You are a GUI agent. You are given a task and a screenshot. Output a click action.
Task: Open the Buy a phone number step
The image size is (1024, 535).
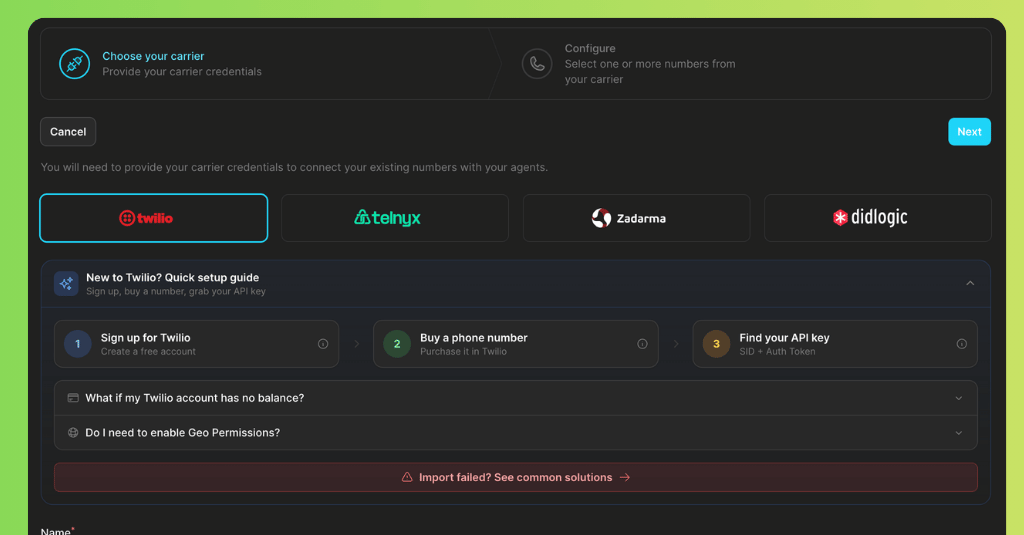516,344
